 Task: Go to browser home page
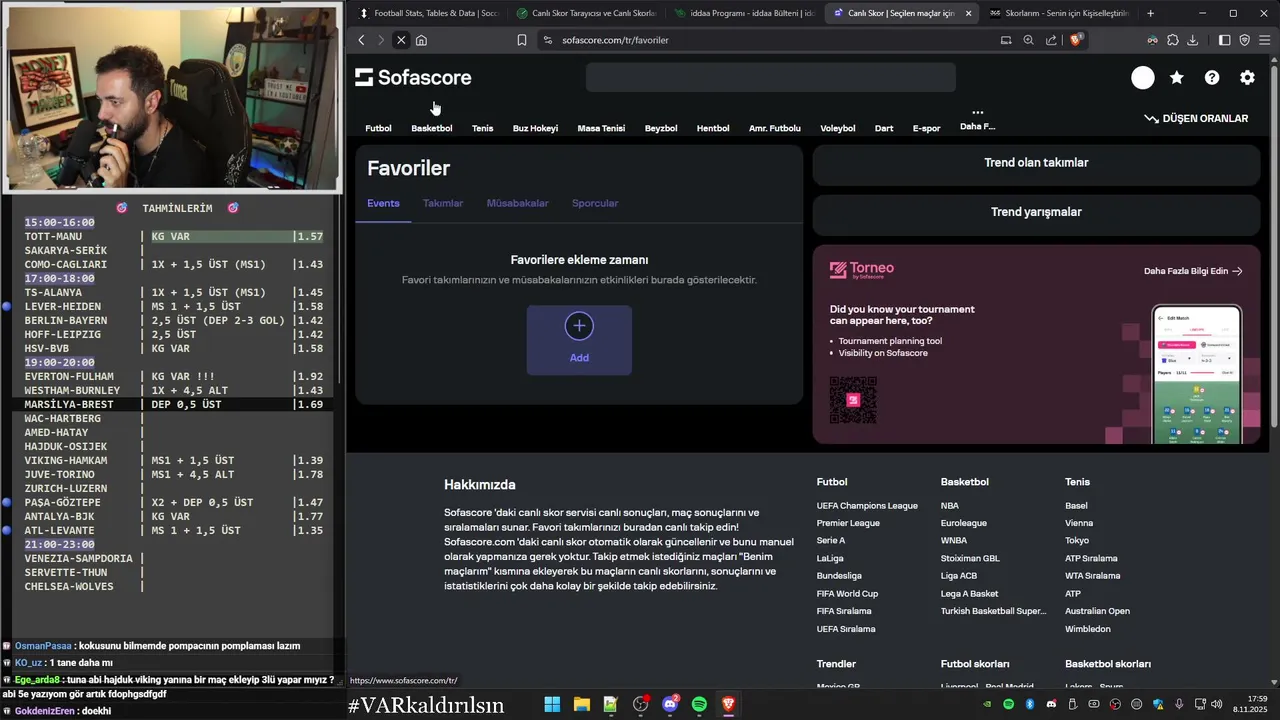pyautogui.click(x=421, y=40)
